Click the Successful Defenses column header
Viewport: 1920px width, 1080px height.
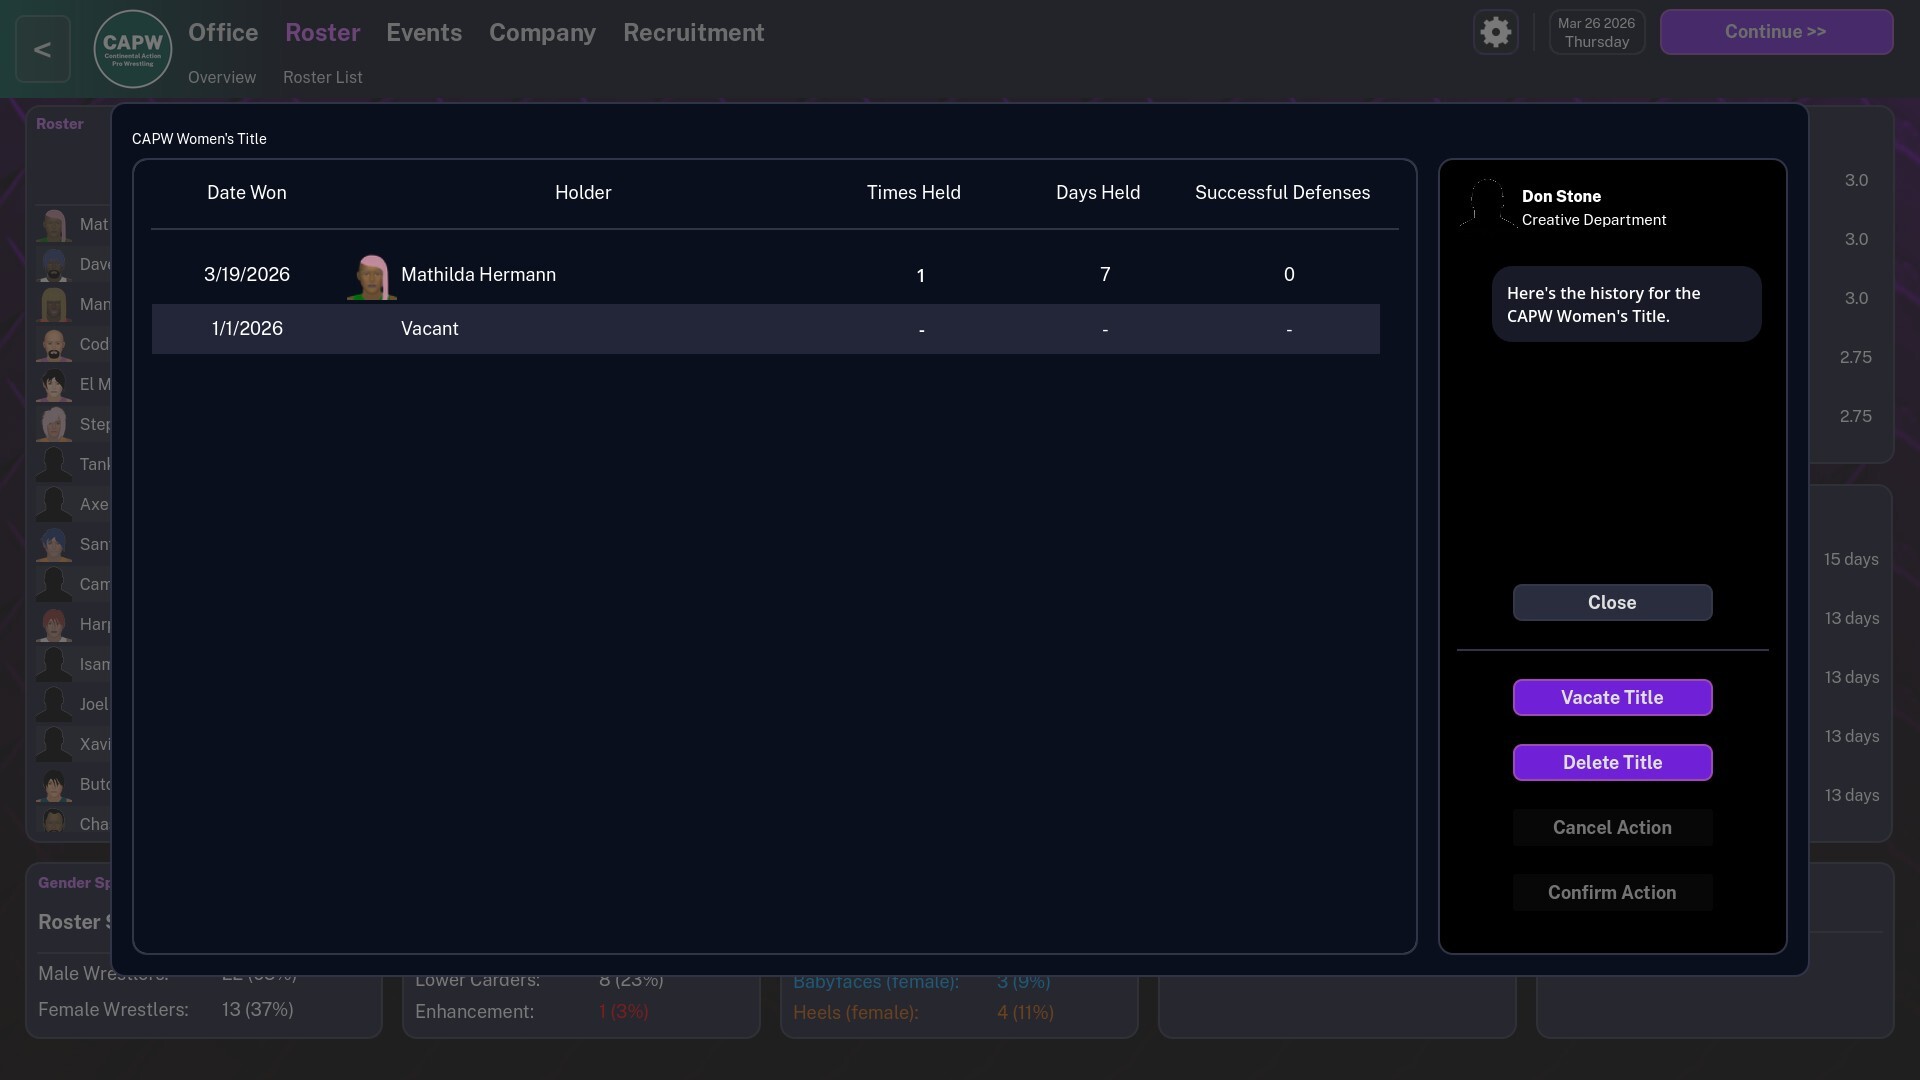click(x=1283, y=193)
